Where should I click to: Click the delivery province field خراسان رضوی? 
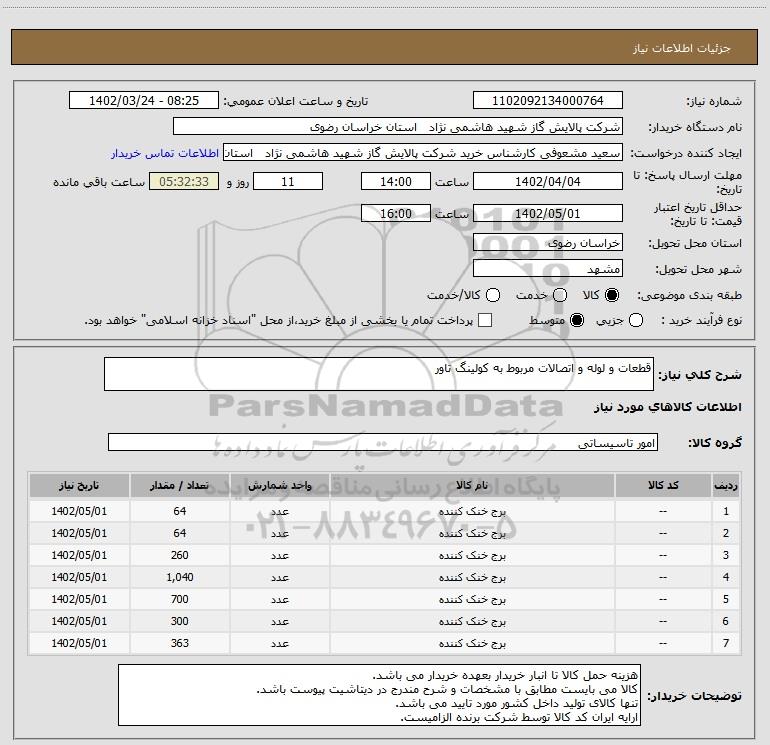[x=548, y=243]
